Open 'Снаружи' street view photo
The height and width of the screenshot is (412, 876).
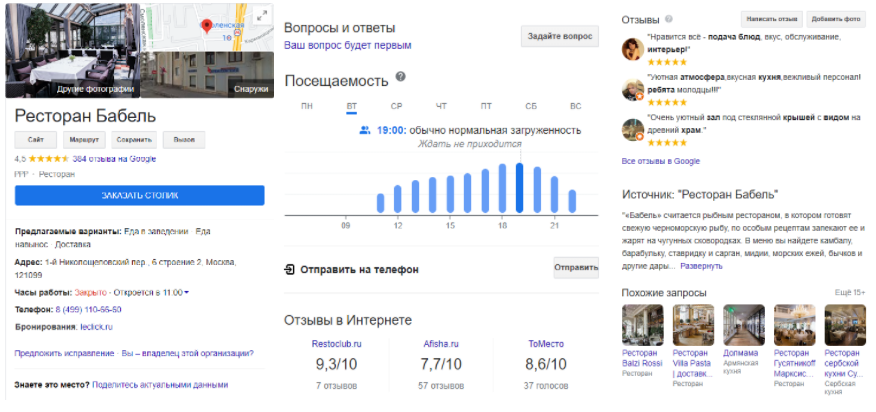click(207, 75)
